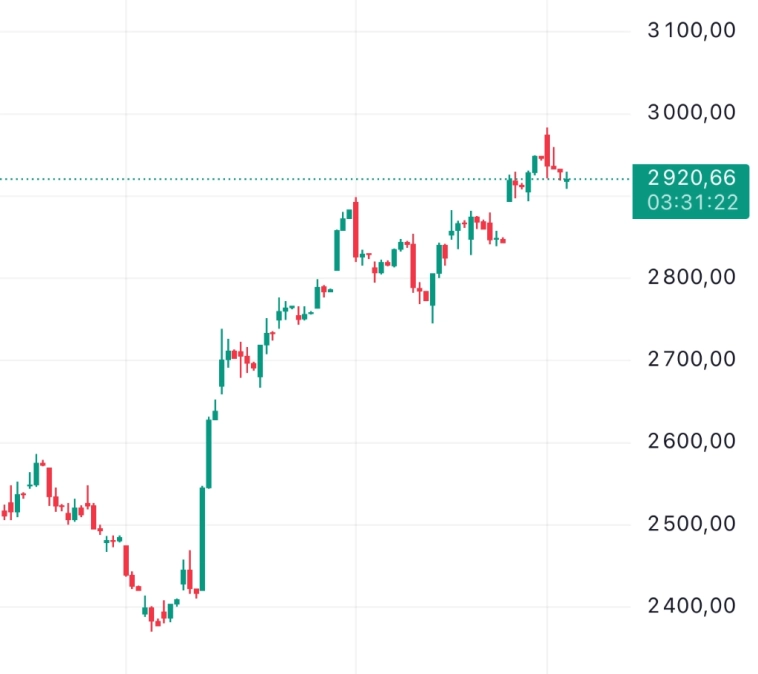Click the 2500,00 price axis label

[692, 523]
